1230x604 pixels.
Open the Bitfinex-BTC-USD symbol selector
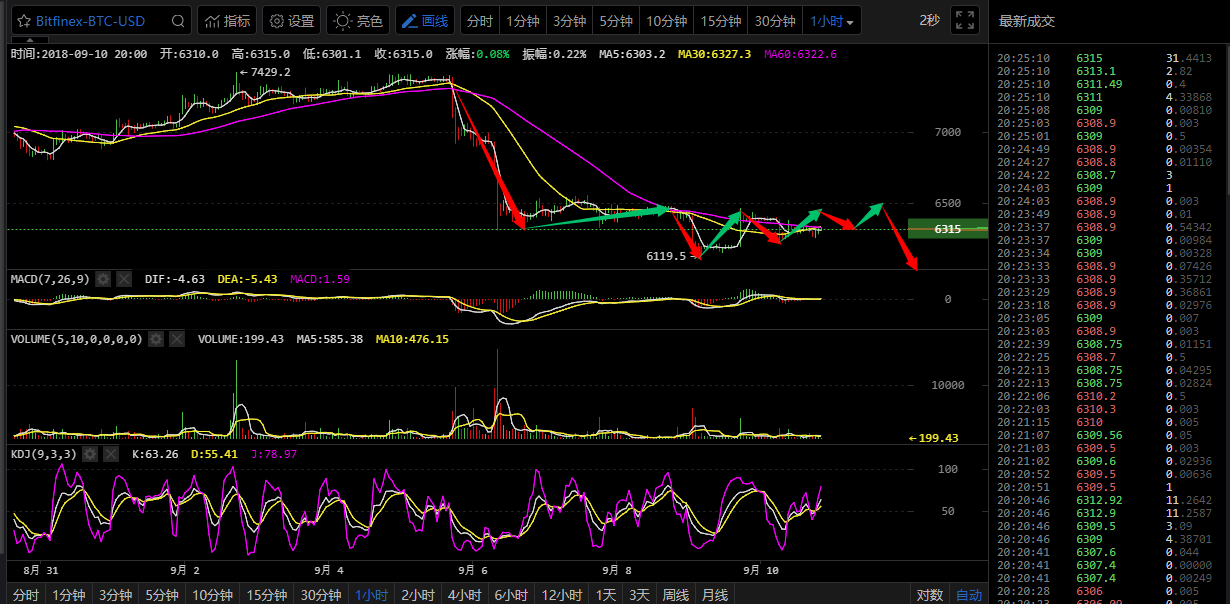90,21
